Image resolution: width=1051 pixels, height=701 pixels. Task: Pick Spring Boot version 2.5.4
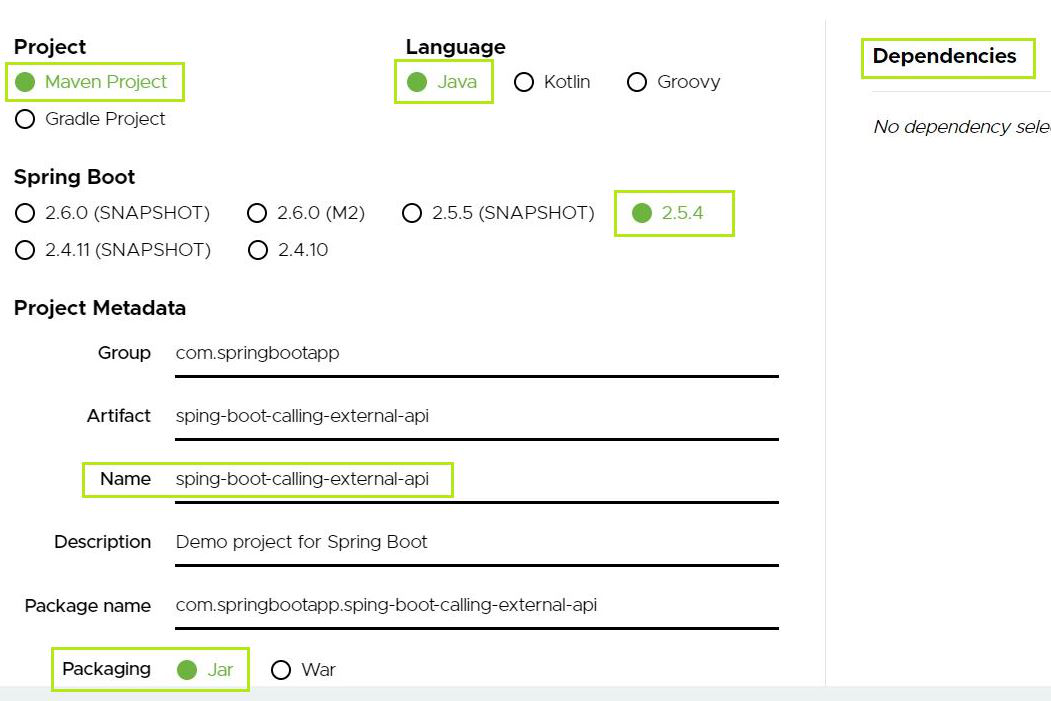[x=642, y=213]
